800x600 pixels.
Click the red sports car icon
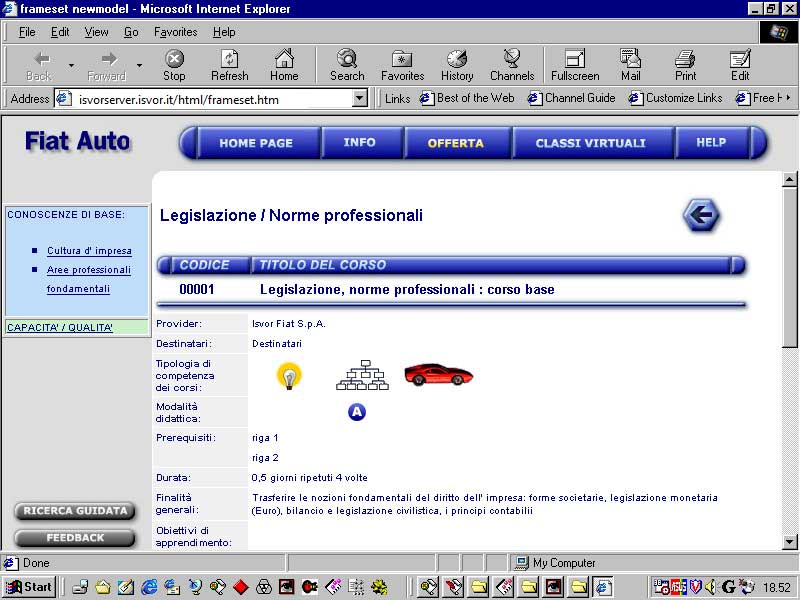438,374
